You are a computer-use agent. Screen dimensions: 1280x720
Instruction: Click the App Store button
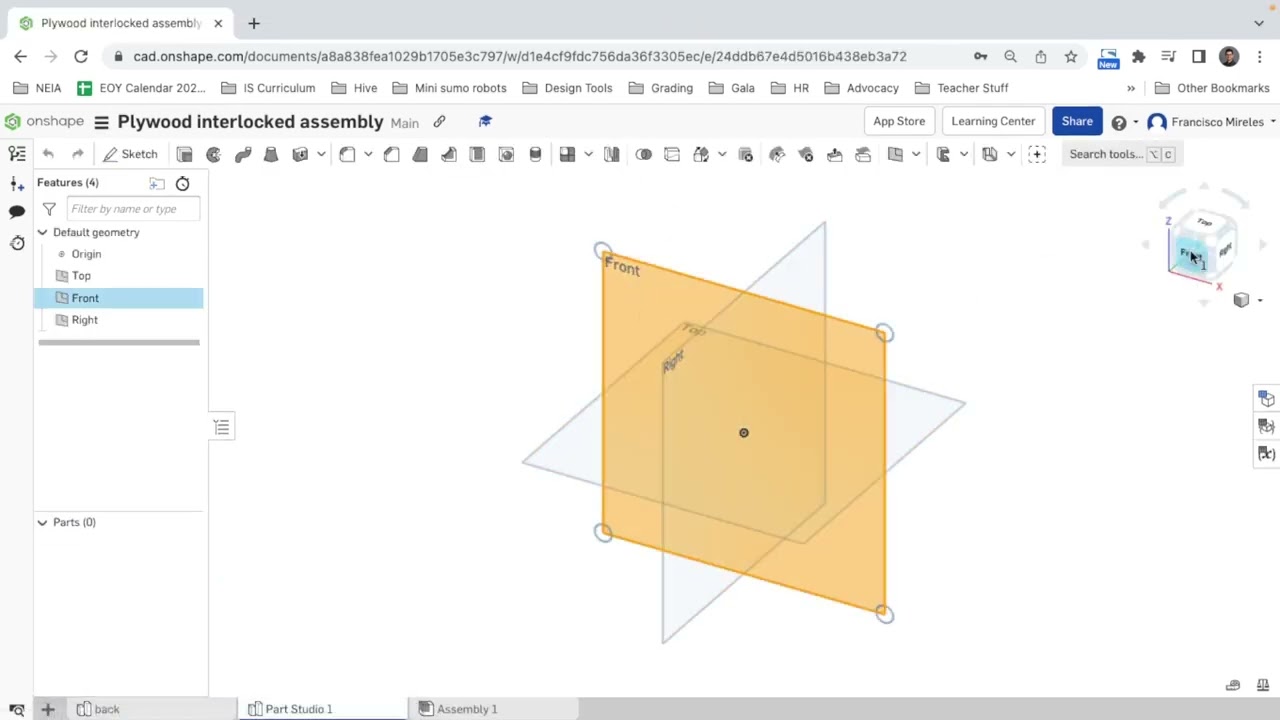pos(899,121)
